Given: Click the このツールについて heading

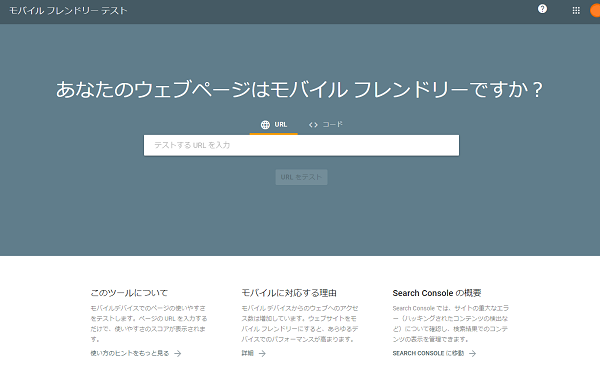Looking at the screenshot, I should tap(129, 293).
